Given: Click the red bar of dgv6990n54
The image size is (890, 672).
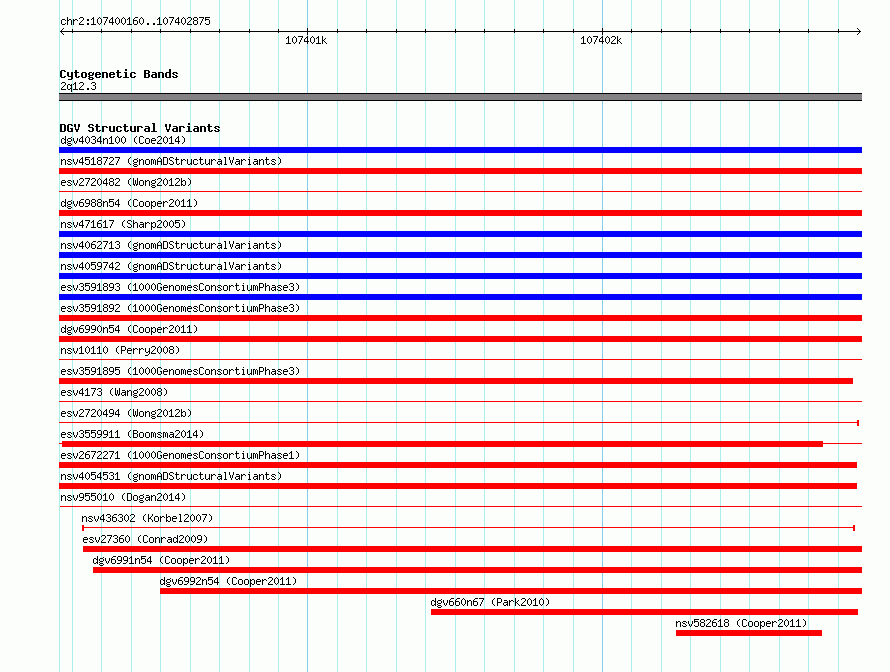Looking at the screenshot, I should (x=460, y=339).
